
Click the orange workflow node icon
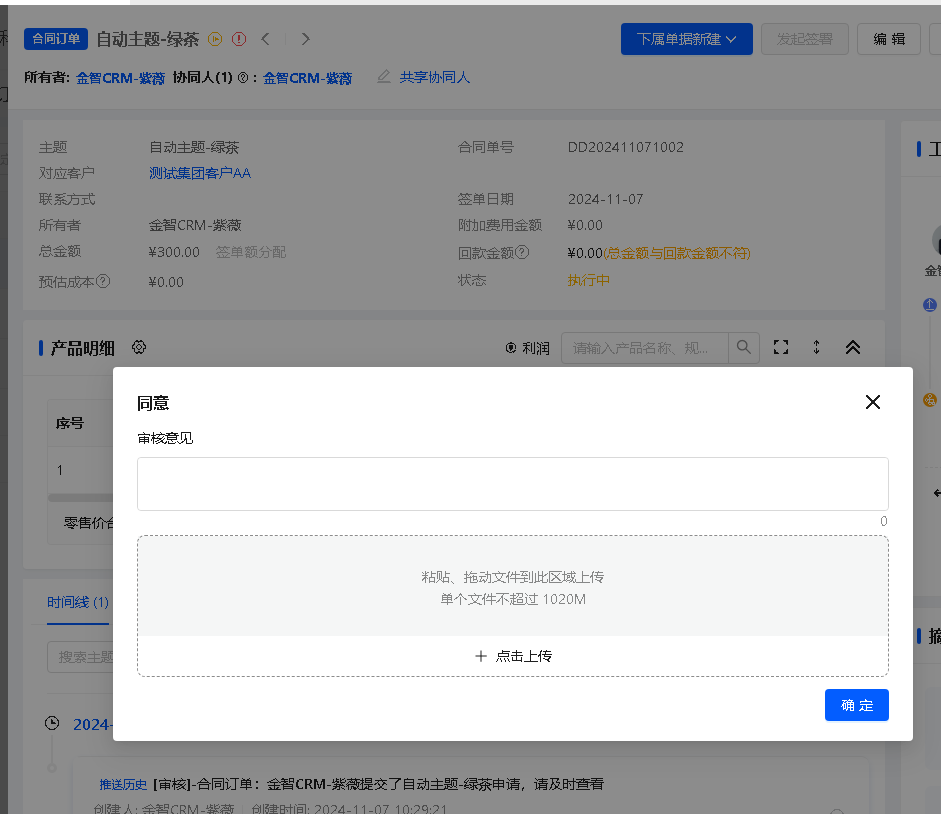coord(930,399)
